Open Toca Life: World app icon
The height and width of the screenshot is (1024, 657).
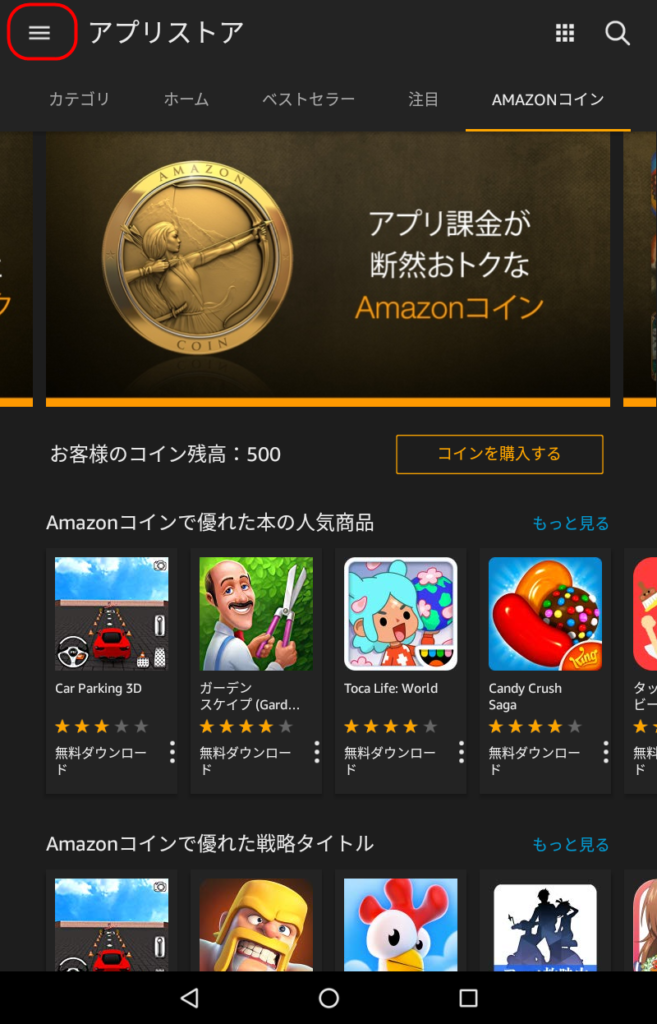pyautogui.click(x=400, y=613)
